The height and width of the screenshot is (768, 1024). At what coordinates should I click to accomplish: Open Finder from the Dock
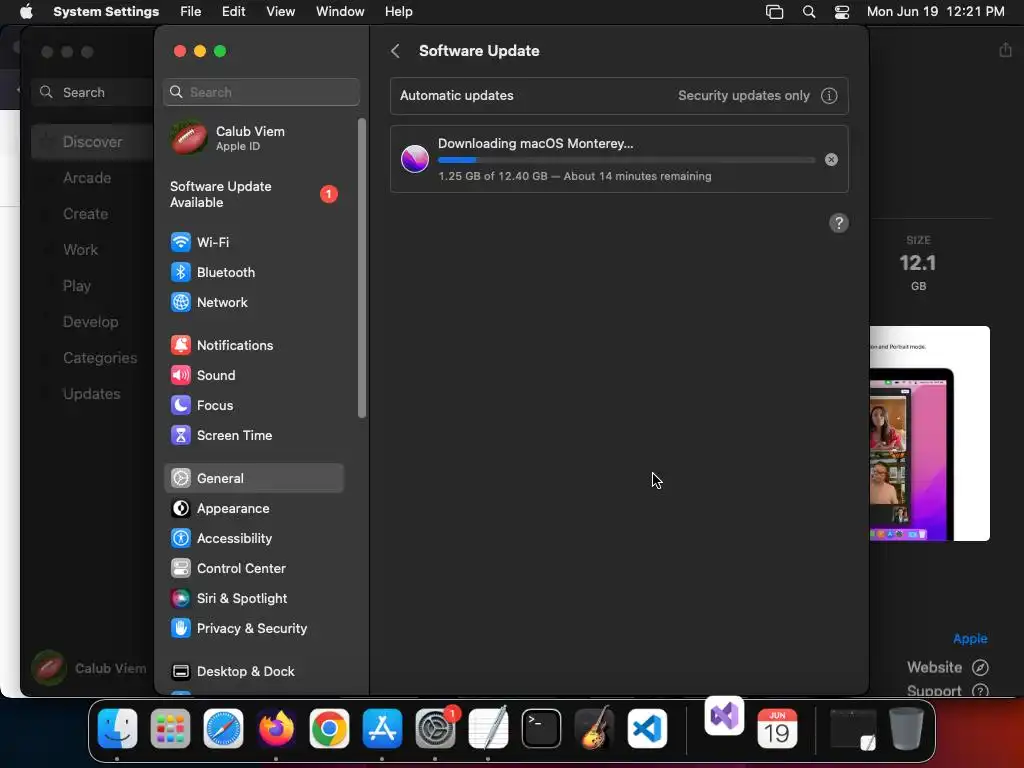118,728
